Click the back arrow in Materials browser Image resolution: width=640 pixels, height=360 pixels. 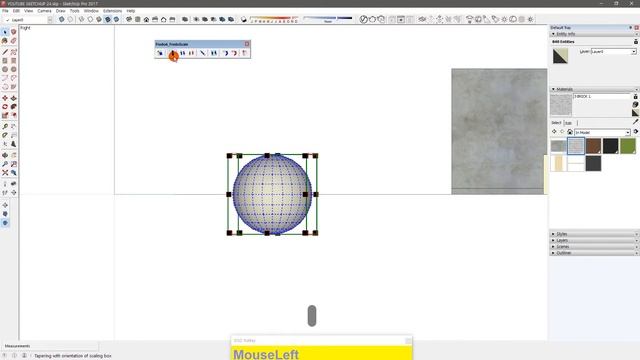click(554, 132)
